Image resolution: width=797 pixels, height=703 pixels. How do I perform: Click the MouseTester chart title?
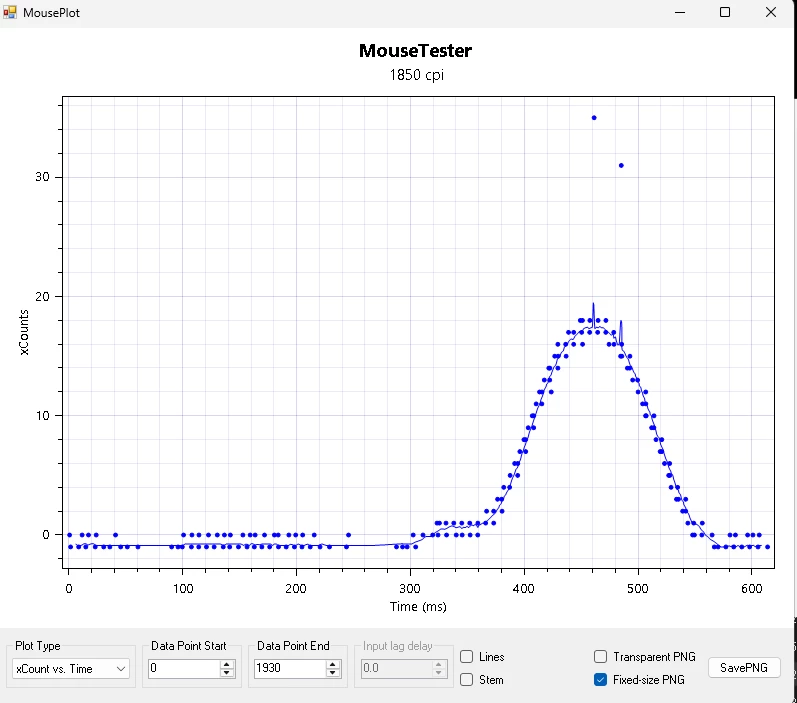(x=415, y=50)
